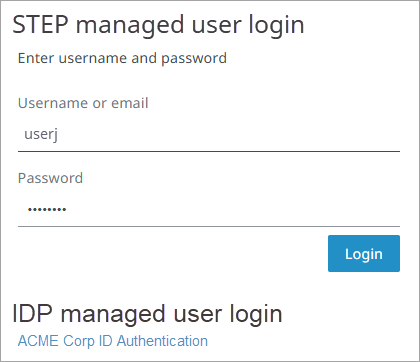Place cursor after the masked password dots
Screen dimensions: 420x362
tap(67, 210)
